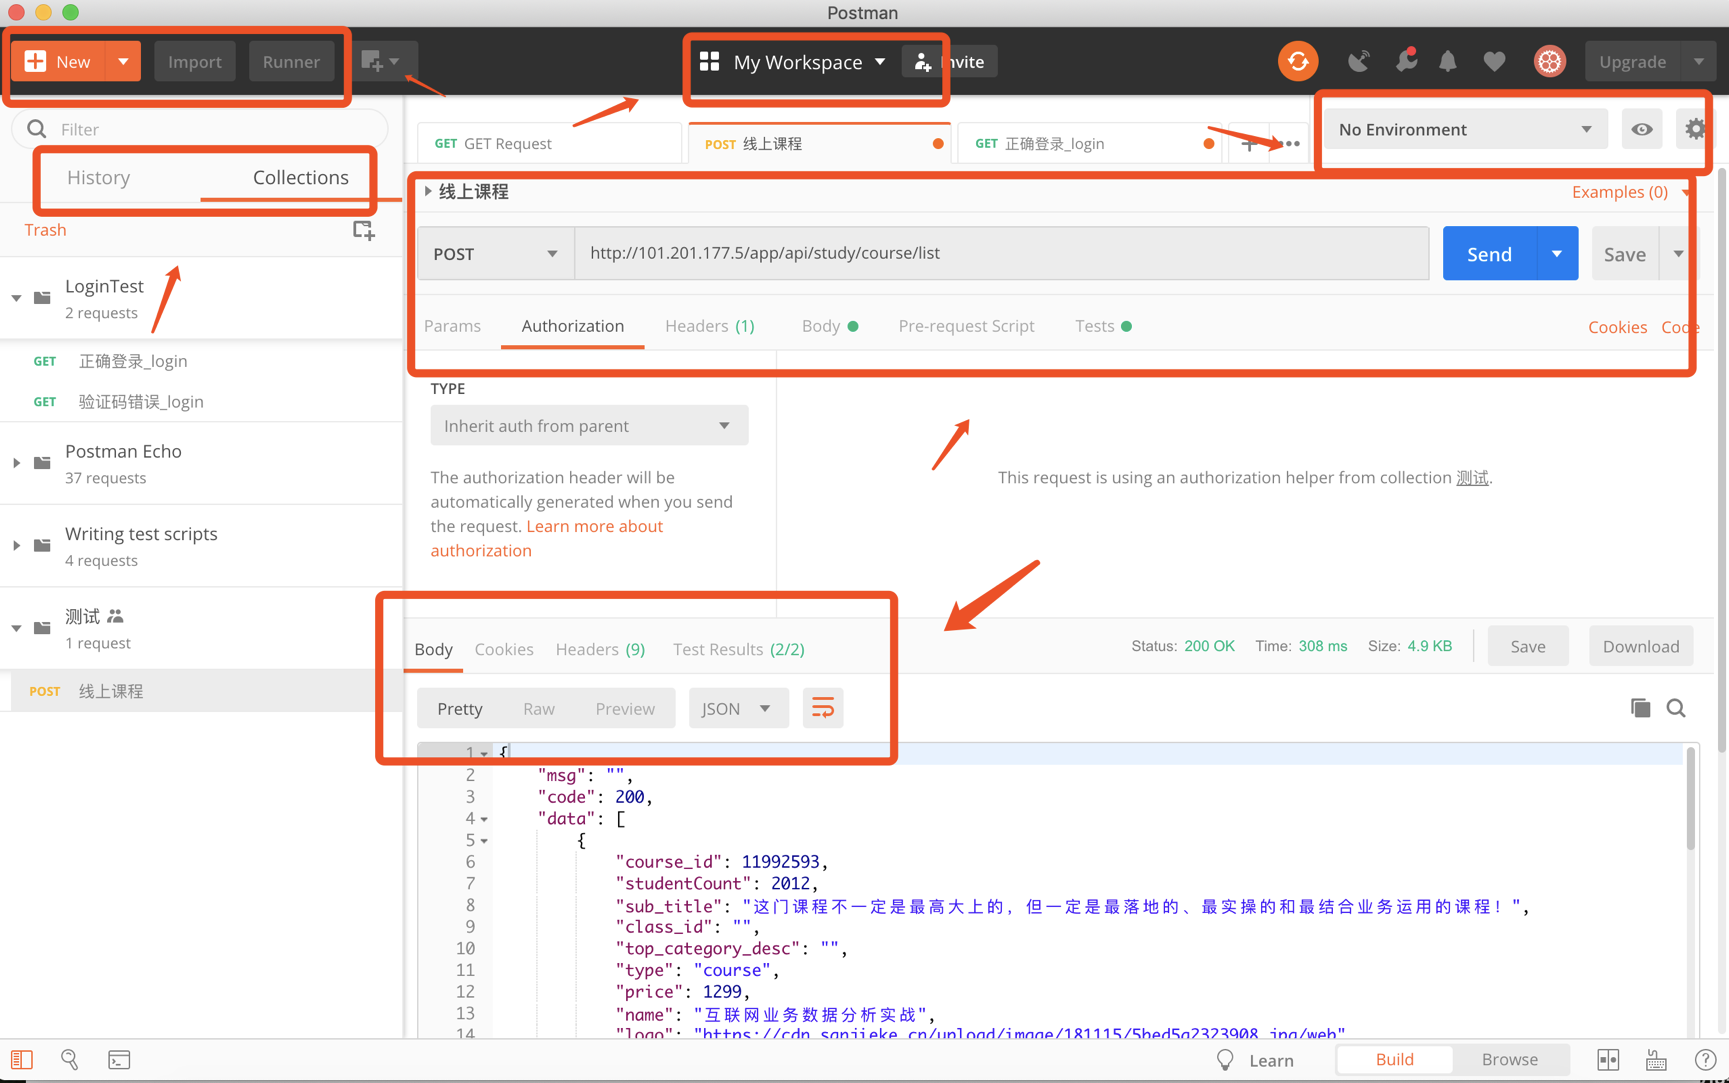Switch to Browse mode
The image size is (1729, 1083).
point(1510,1060)
